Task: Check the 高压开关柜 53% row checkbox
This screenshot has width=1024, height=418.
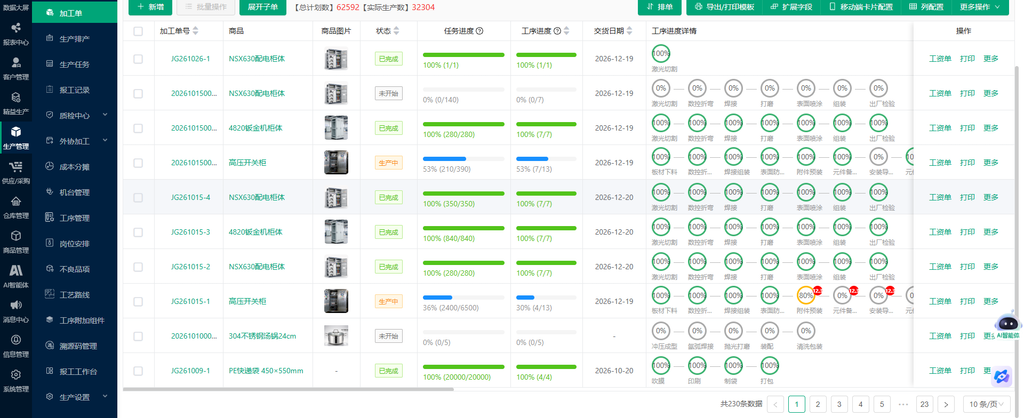Action: (x=138, y=163)
